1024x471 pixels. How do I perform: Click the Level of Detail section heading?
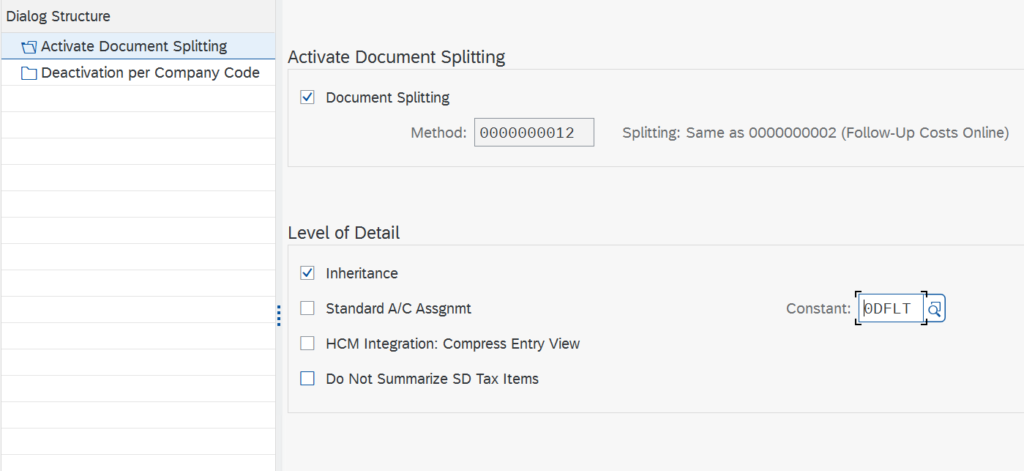click(x=343, y=233)
